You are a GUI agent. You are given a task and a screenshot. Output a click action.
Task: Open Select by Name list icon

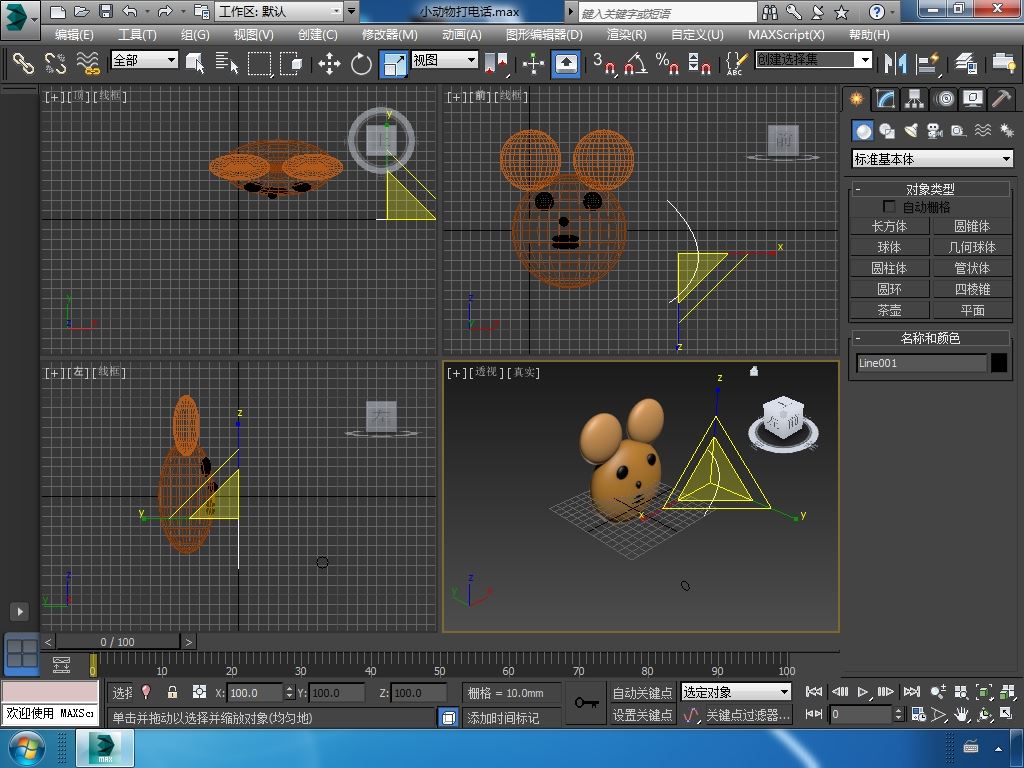[x=227, y=63]
